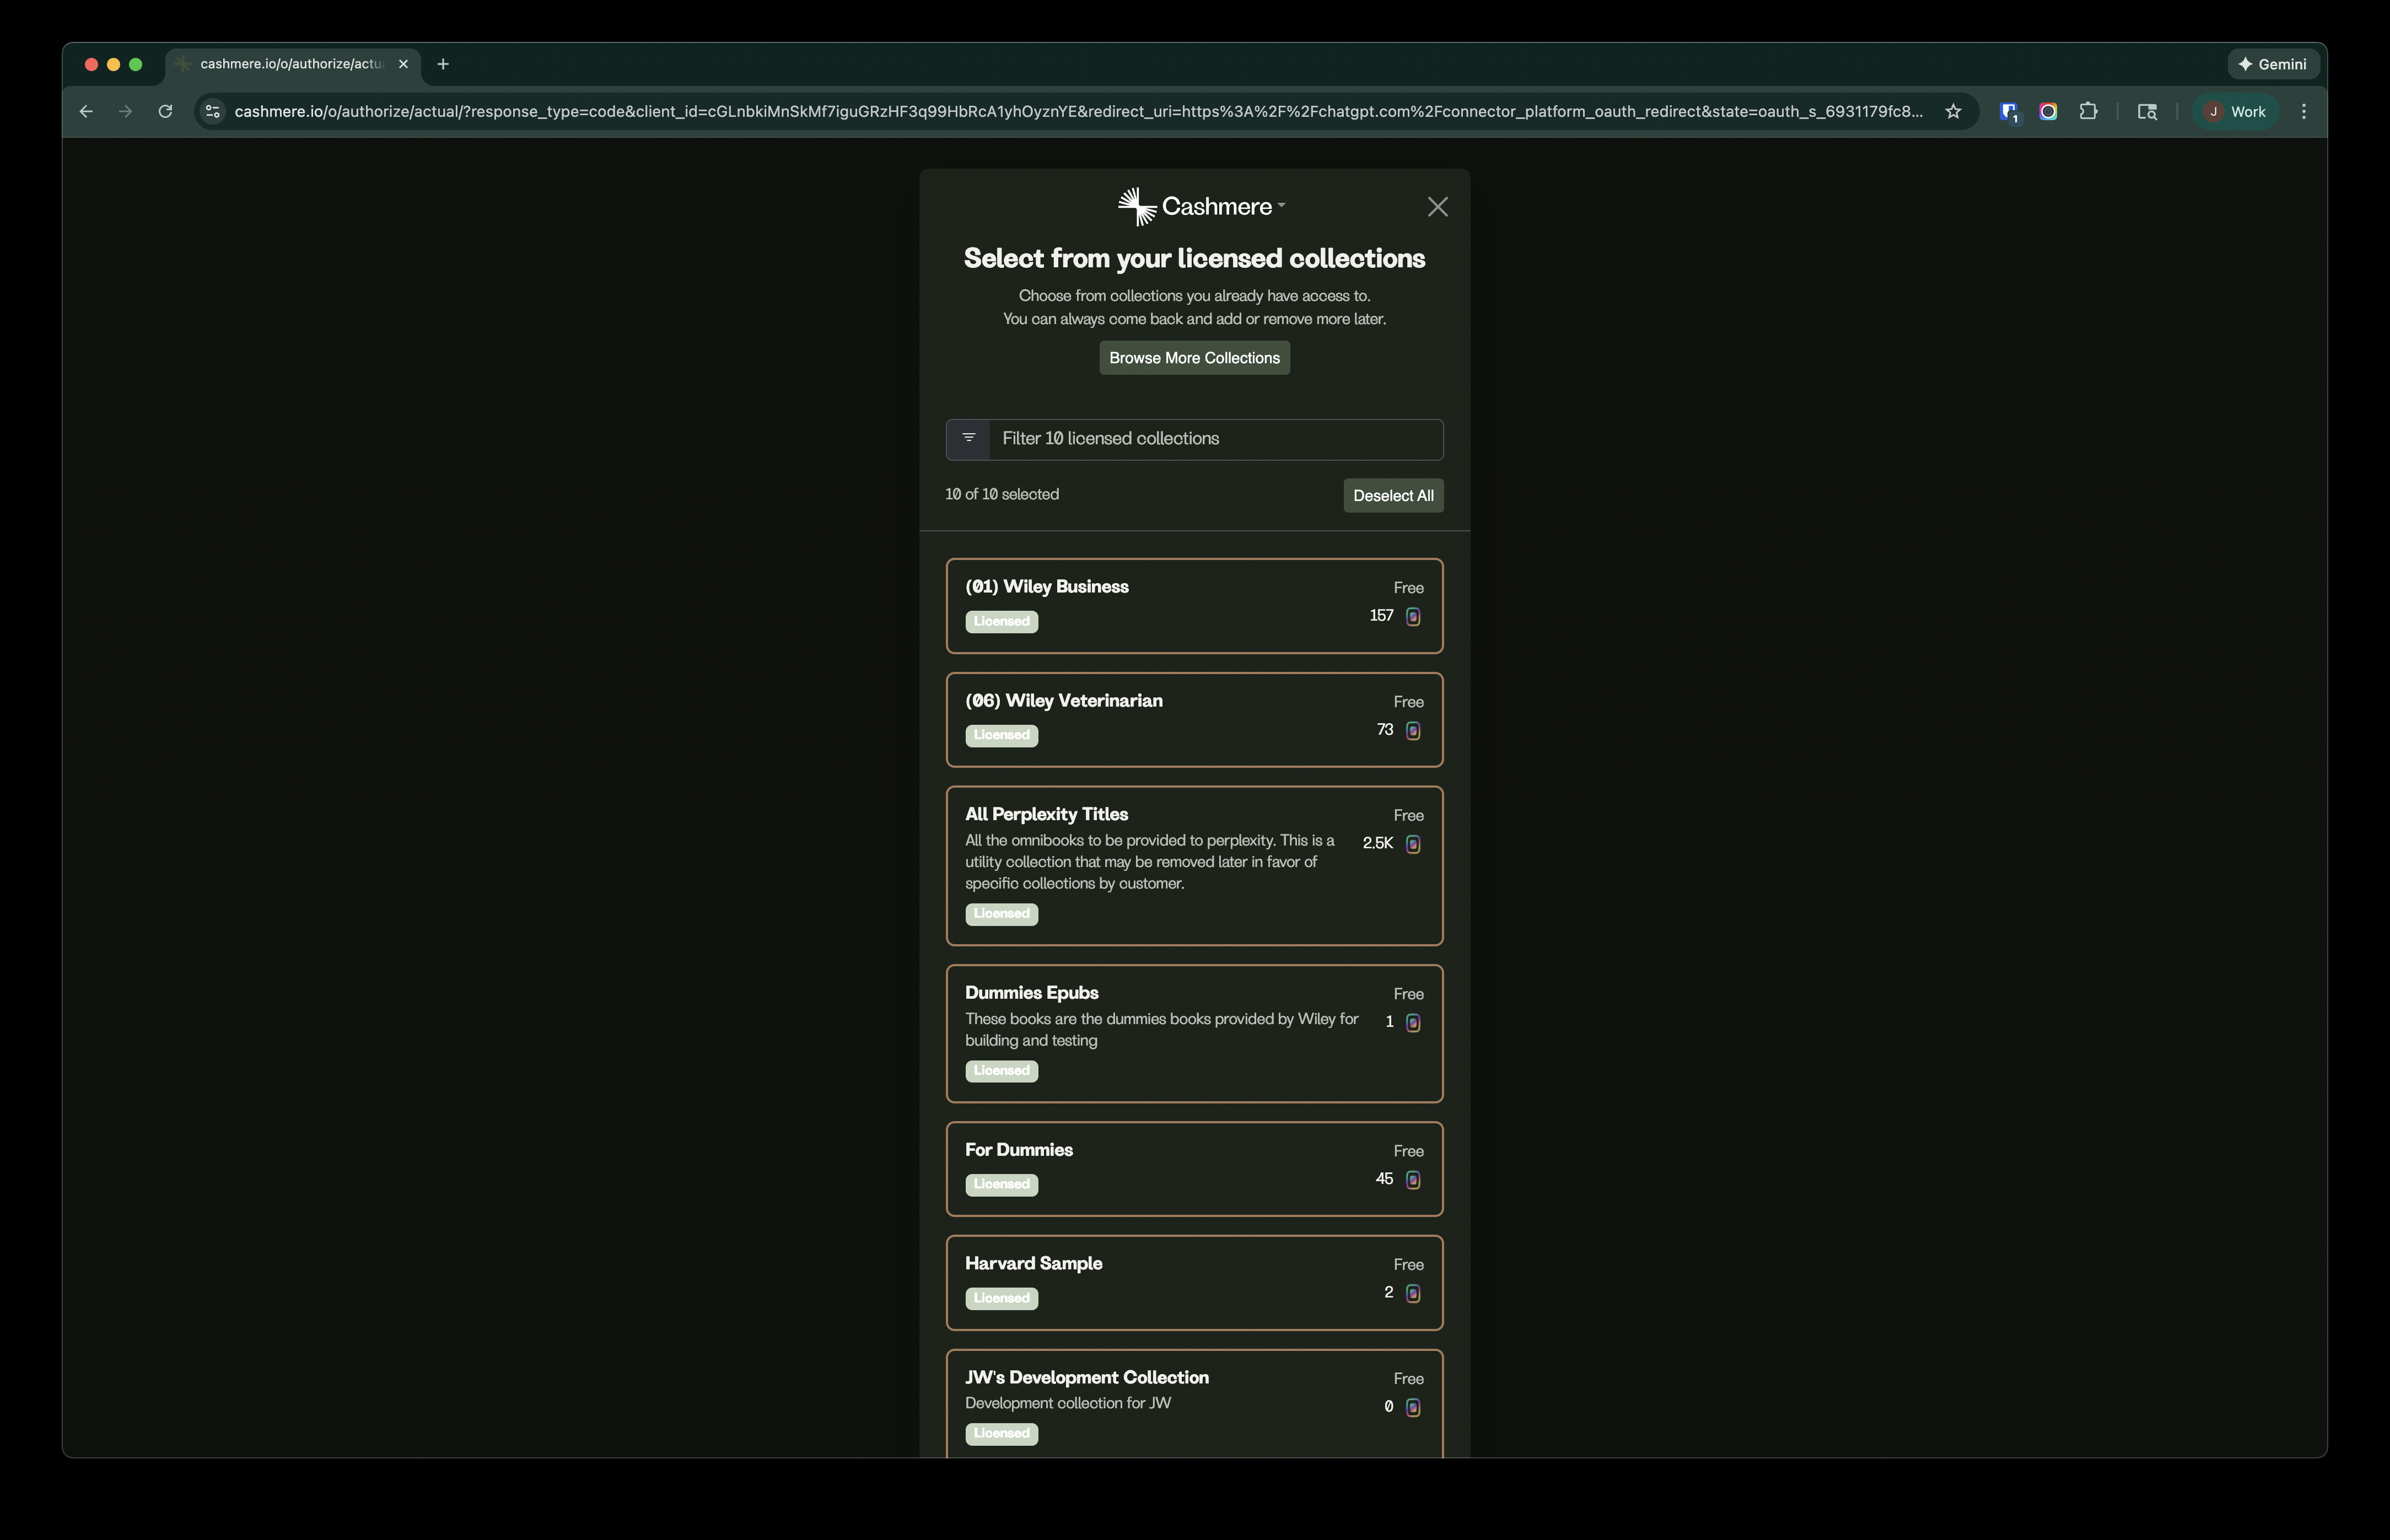Click the book icon in Dummies Epubs card
Image resolution: width=2390 pixels, height=1540 pixels.
pos(1413,1023)
